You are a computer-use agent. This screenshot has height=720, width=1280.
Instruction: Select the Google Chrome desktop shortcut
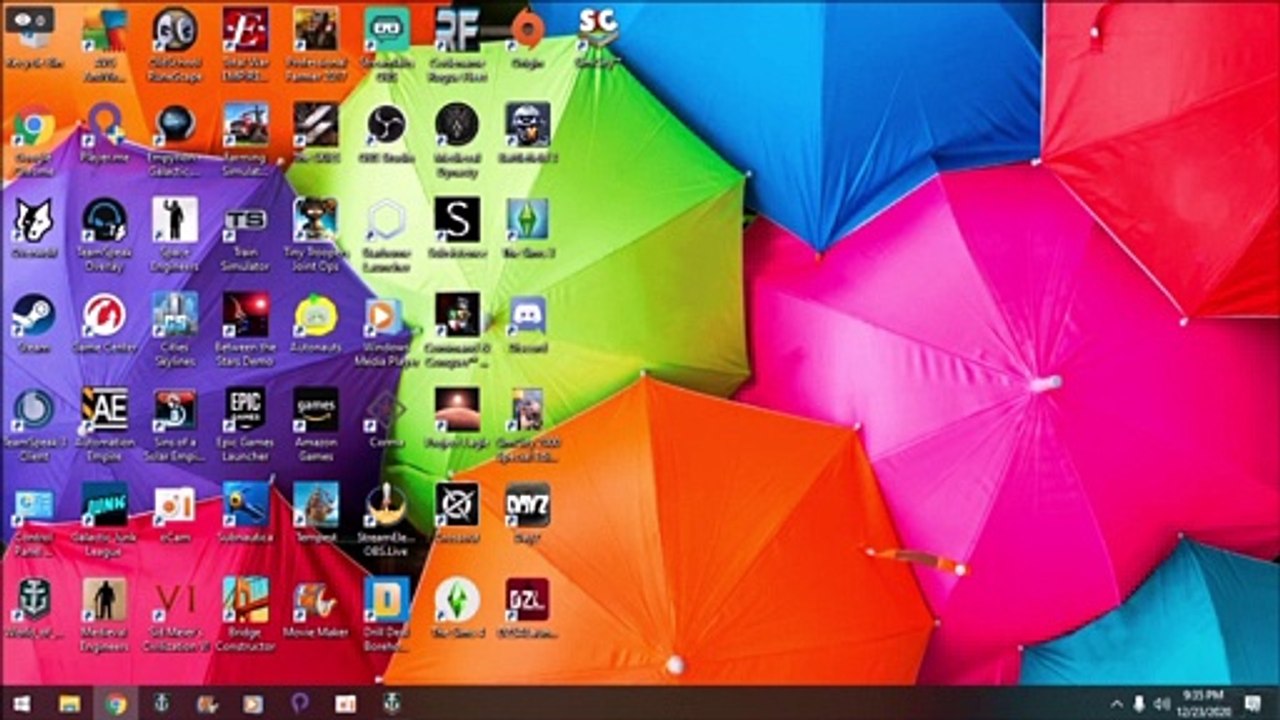point(34,141)
